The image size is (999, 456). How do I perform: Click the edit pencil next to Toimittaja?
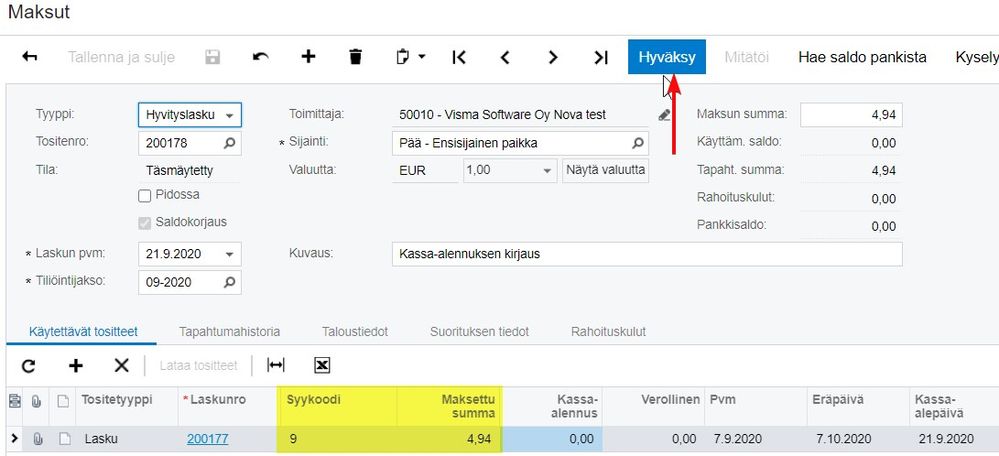pos(665,115)
